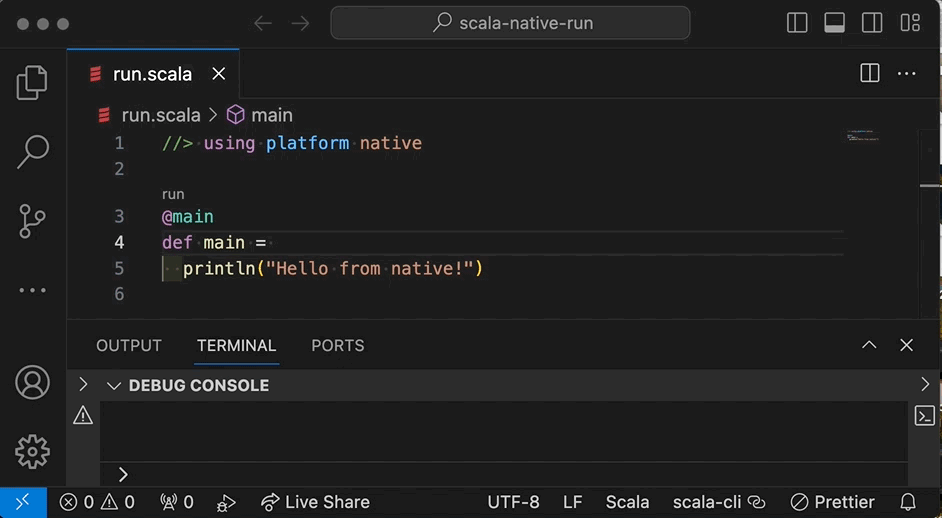Show additional views ellipsis in activity bar
This screenshot has height=518, width=942.
[x=32, y=290]
